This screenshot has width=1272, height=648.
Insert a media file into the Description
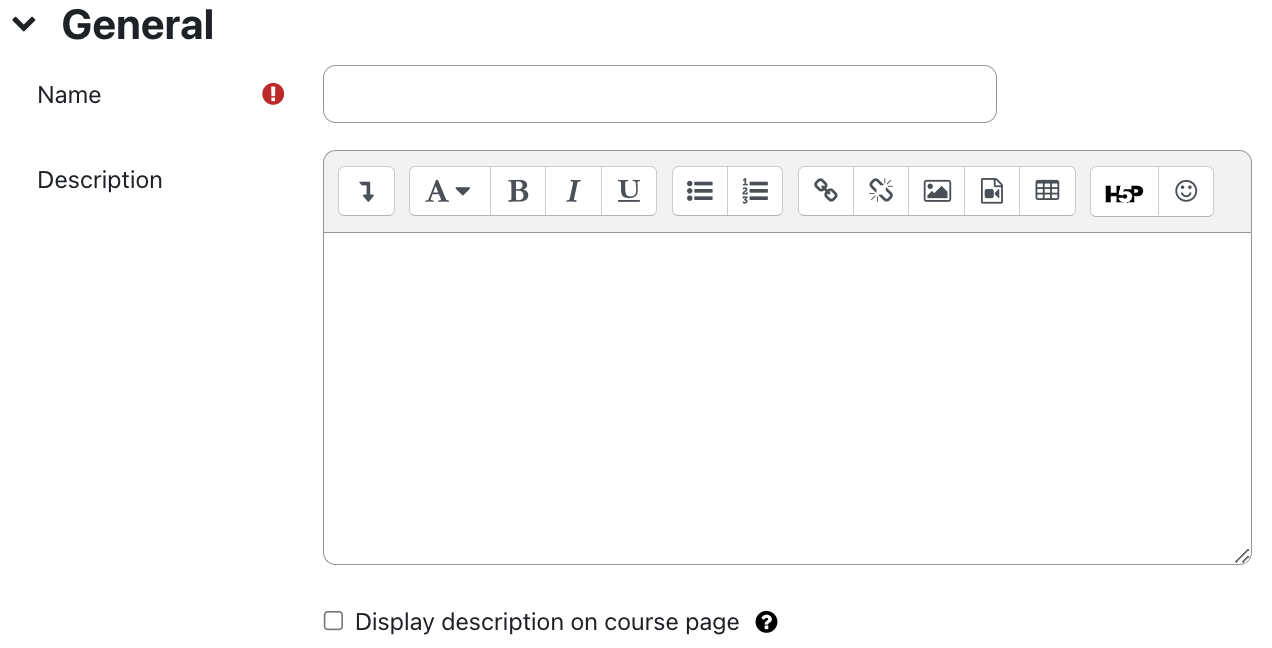point(991,191)
